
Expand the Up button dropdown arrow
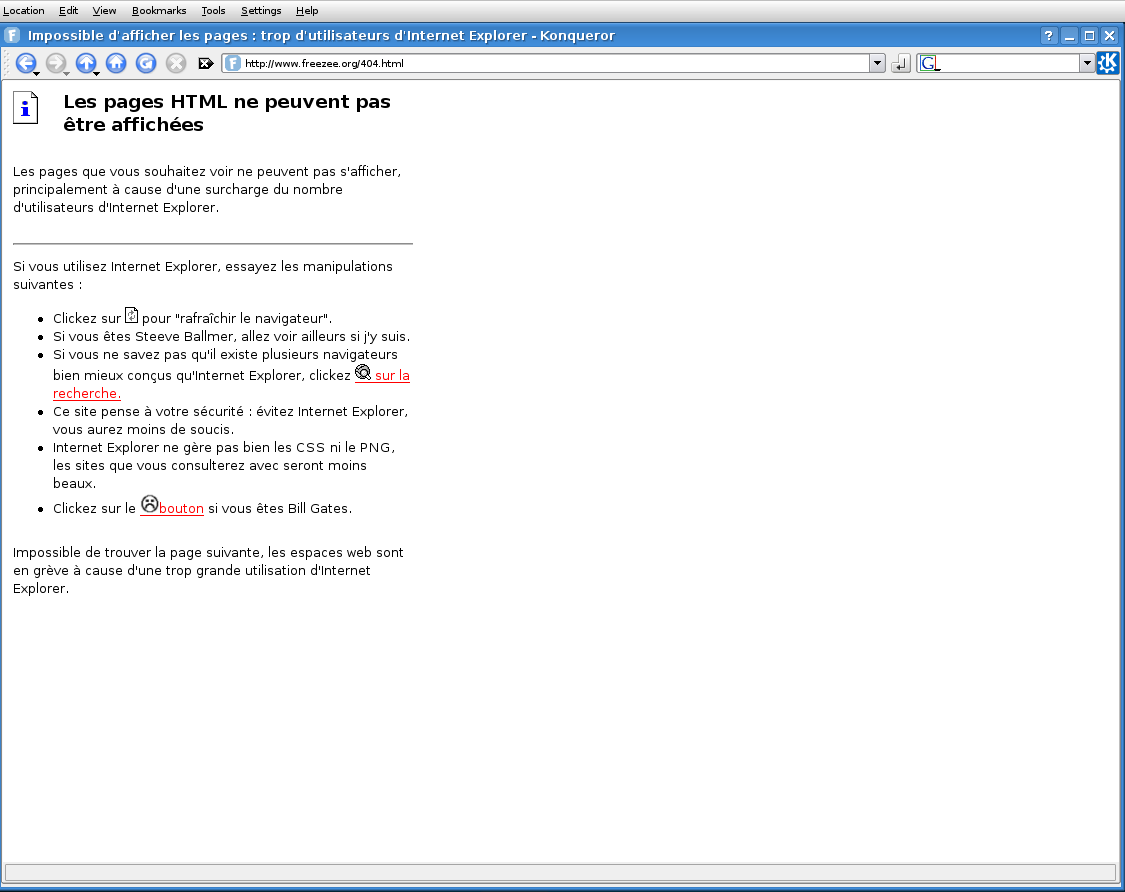[x=96, y=72]
